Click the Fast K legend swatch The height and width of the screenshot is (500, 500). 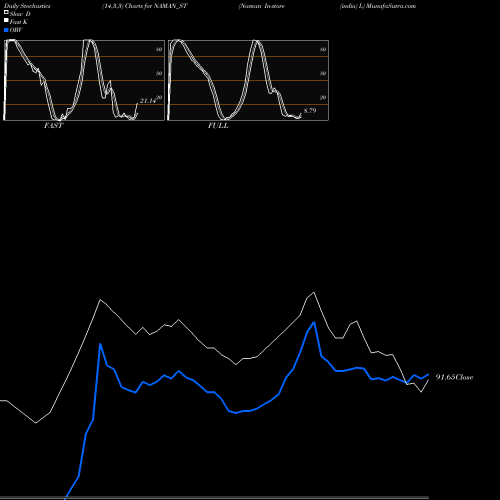6,21
